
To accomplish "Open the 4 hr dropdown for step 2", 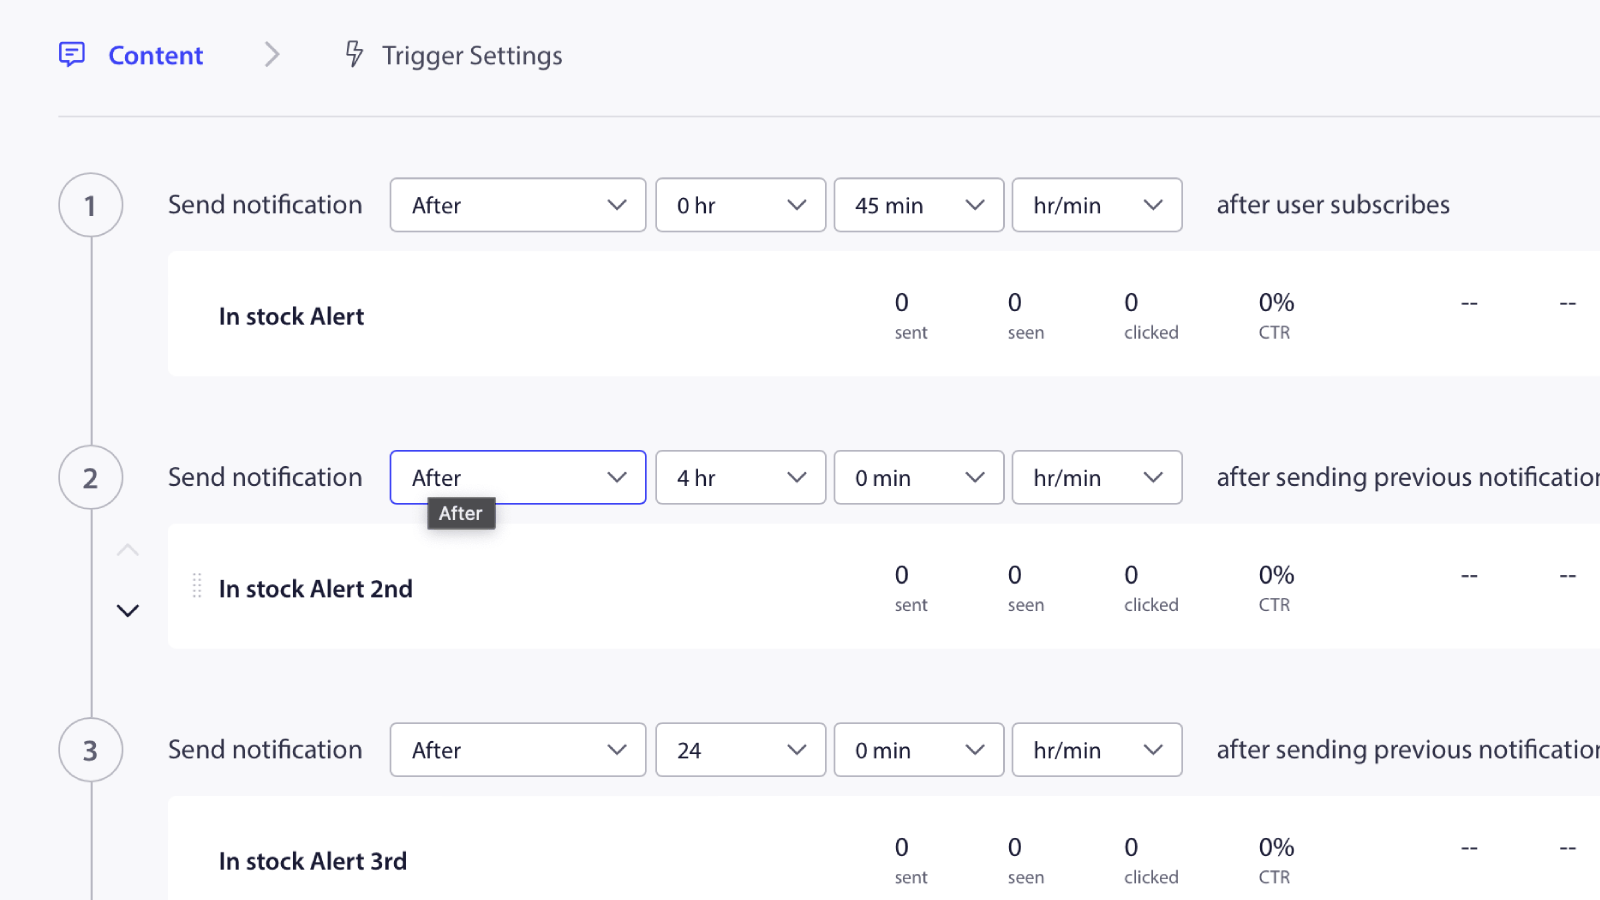I will coord(739,477).
